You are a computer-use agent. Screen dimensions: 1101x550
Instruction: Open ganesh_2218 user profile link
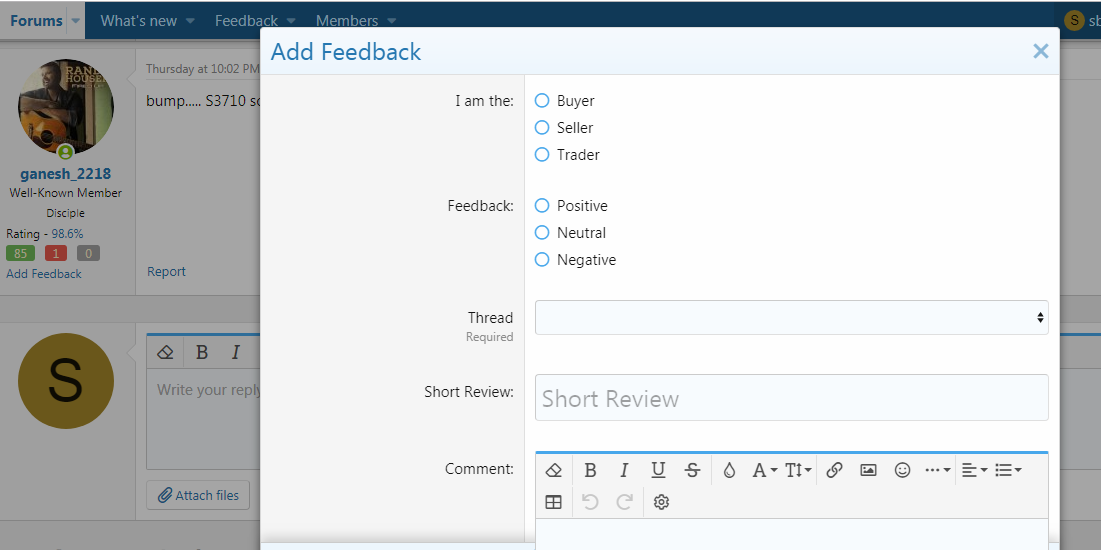65,173
